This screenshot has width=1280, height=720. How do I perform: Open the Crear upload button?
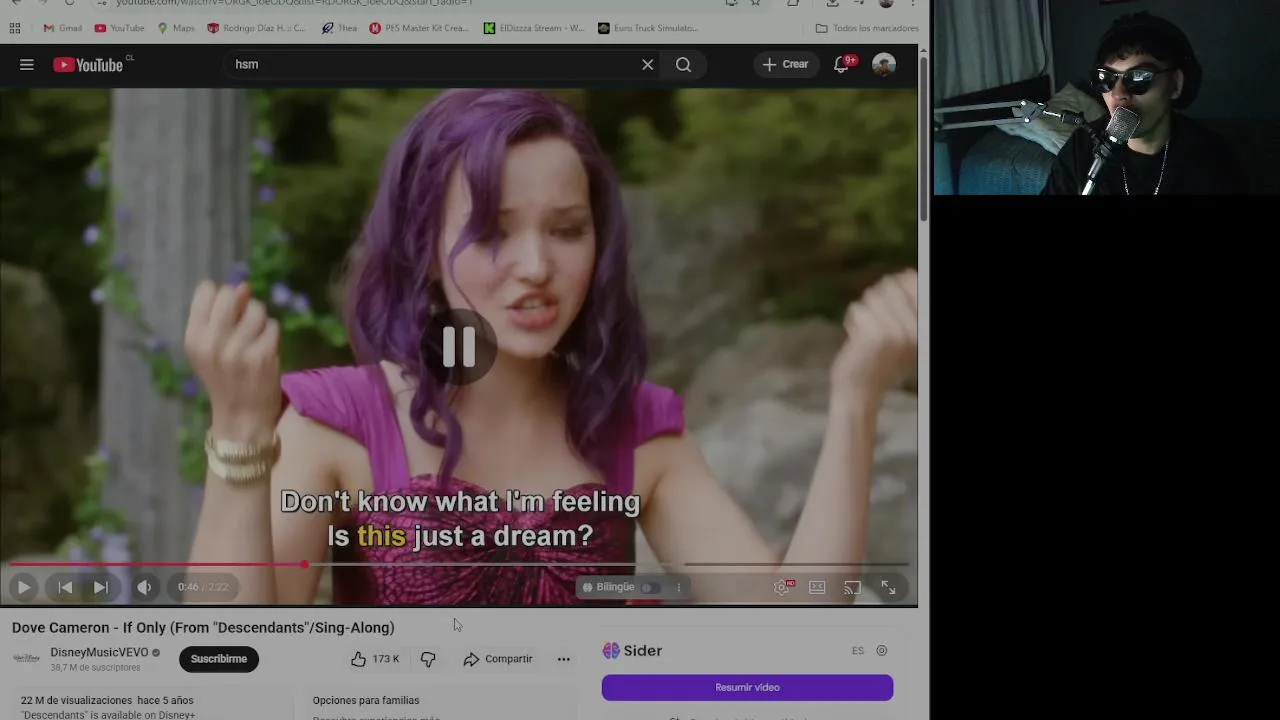click(x=785, y=64)
